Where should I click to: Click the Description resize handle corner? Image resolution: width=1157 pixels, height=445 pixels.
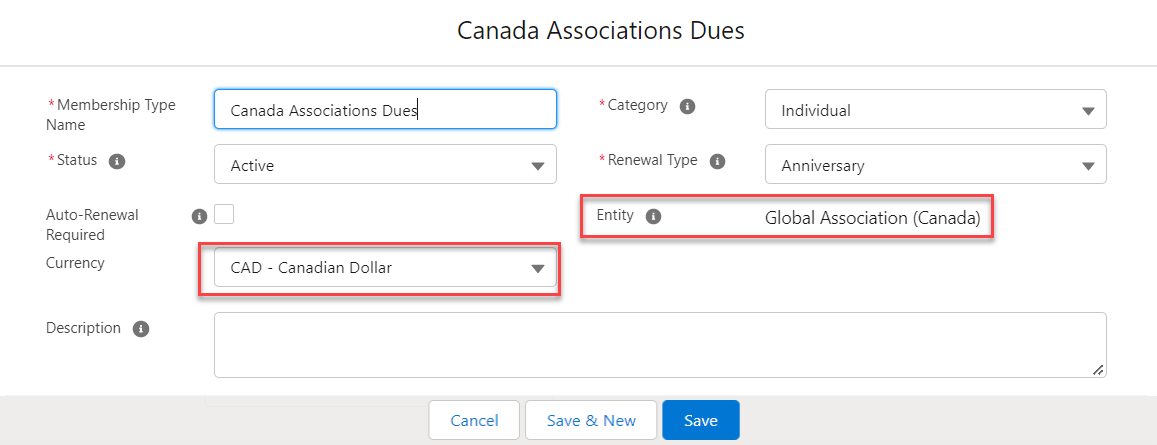tap(1098, 370)
